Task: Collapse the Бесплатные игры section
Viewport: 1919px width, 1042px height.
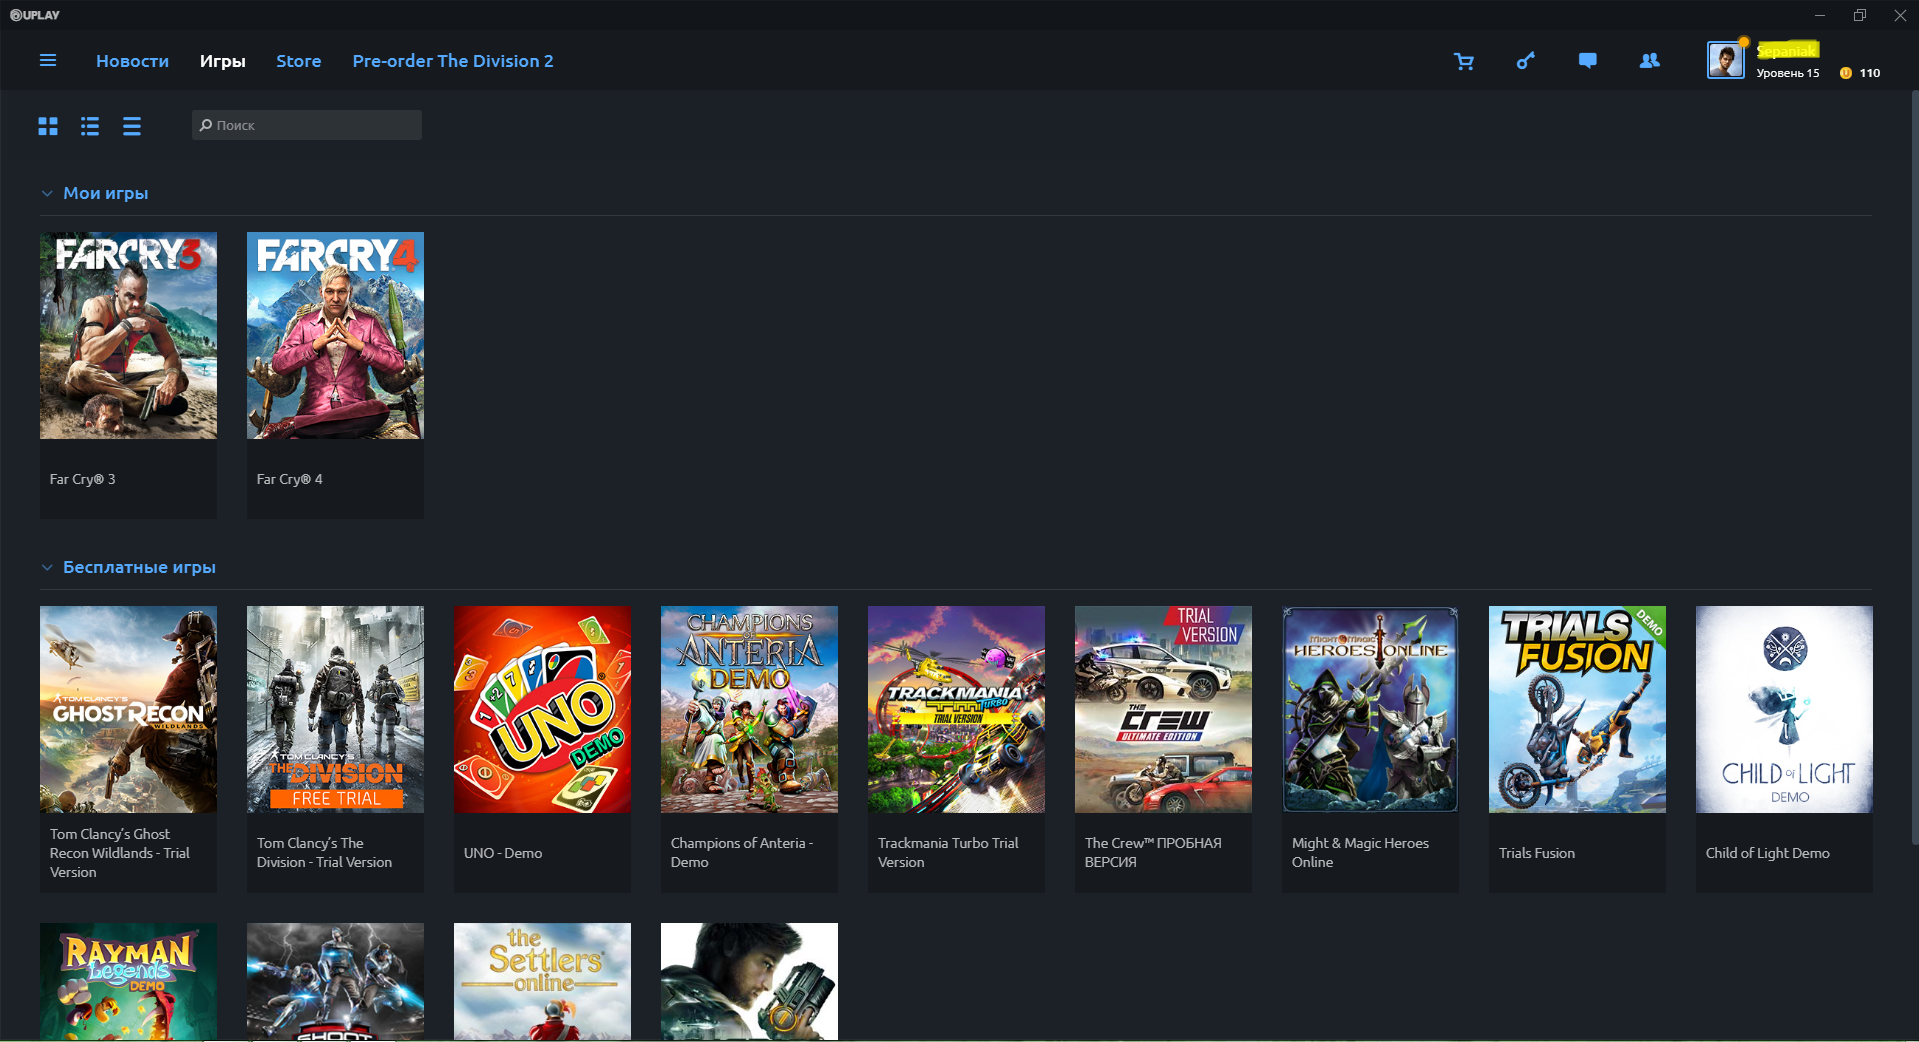Action: (47, 568)
